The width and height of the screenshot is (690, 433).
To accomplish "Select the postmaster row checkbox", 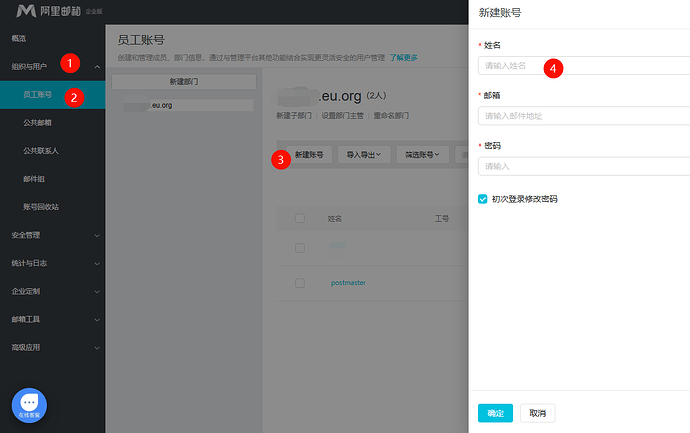I will [x=300, y=283].
